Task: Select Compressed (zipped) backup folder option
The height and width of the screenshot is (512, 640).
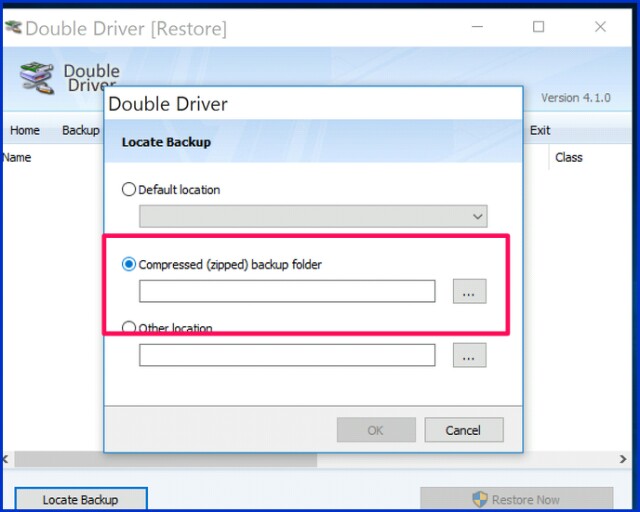Action: click(129, 264)
